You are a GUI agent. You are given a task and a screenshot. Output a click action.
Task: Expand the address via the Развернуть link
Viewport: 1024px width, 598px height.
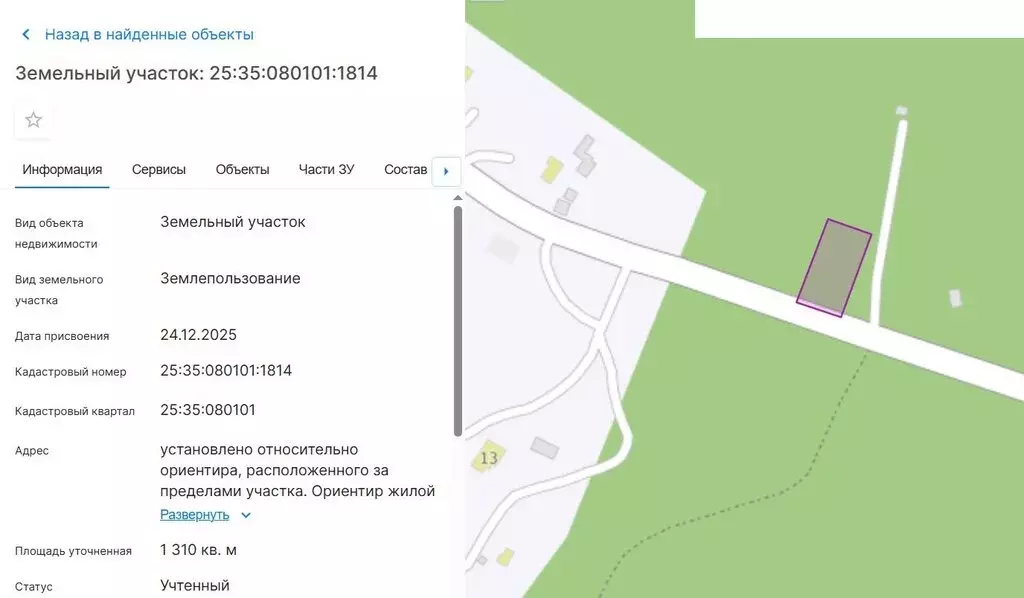(194, 513)
